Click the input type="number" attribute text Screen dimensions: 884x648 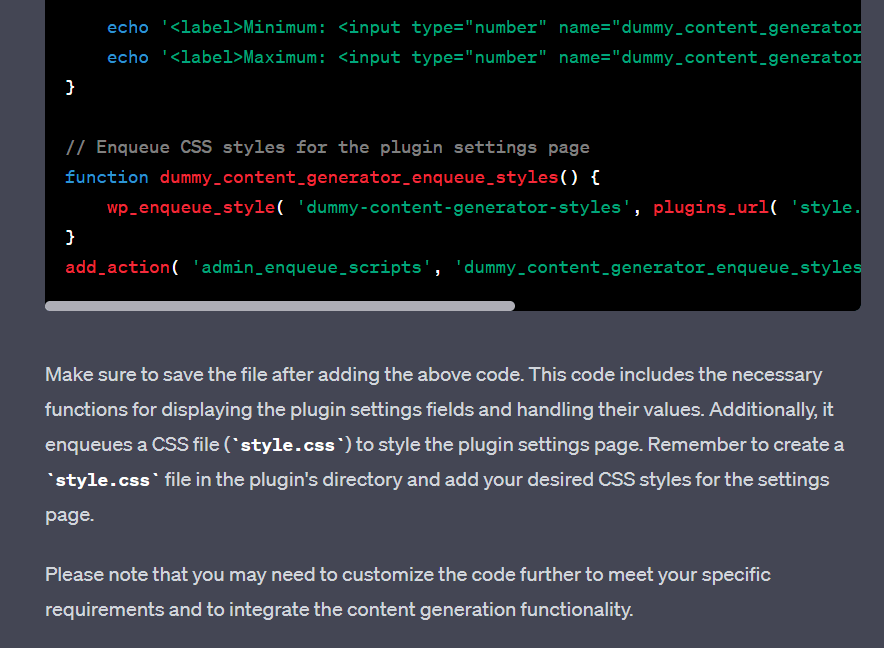[x=435, y=27]
